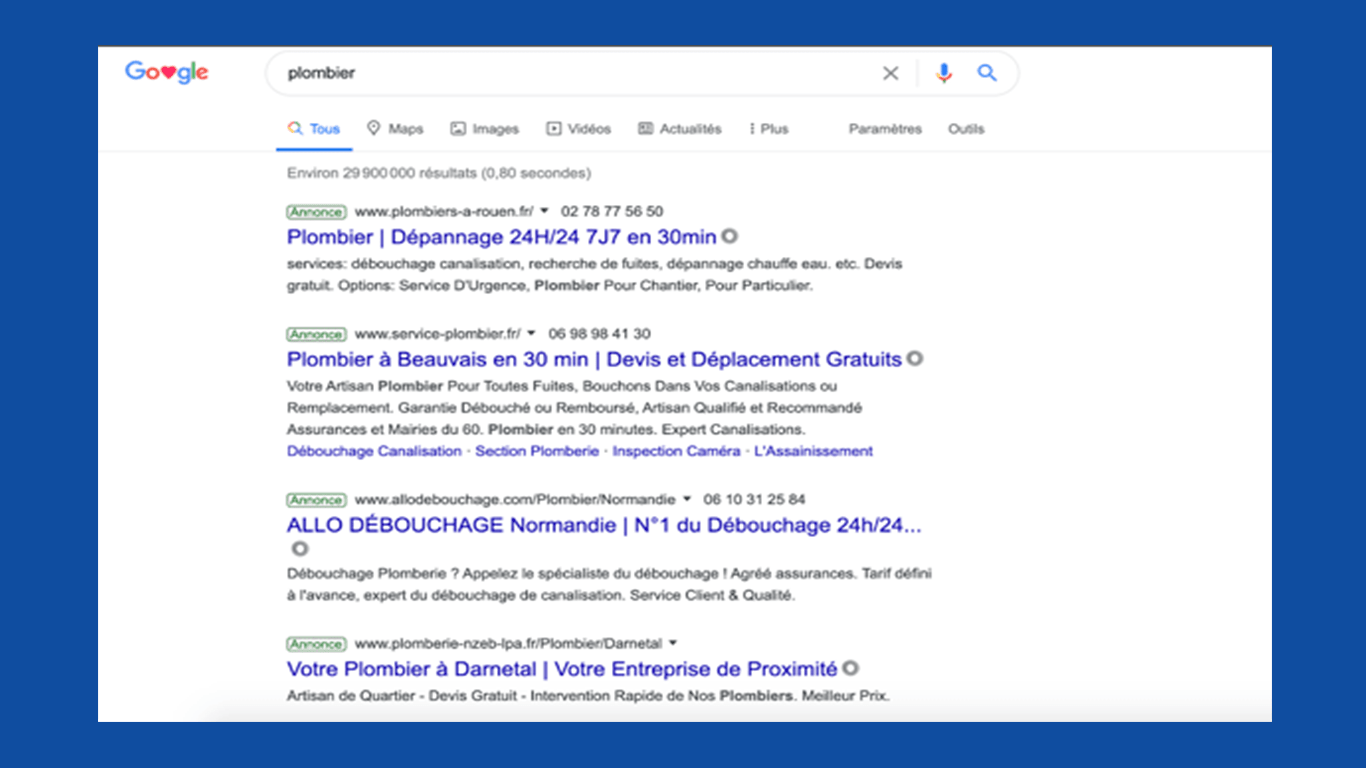The width and height of the screenshot is (1366, 768).
Task: Expand arrow next to allodebouchage.com URL
Action: [x=686, y=499]
